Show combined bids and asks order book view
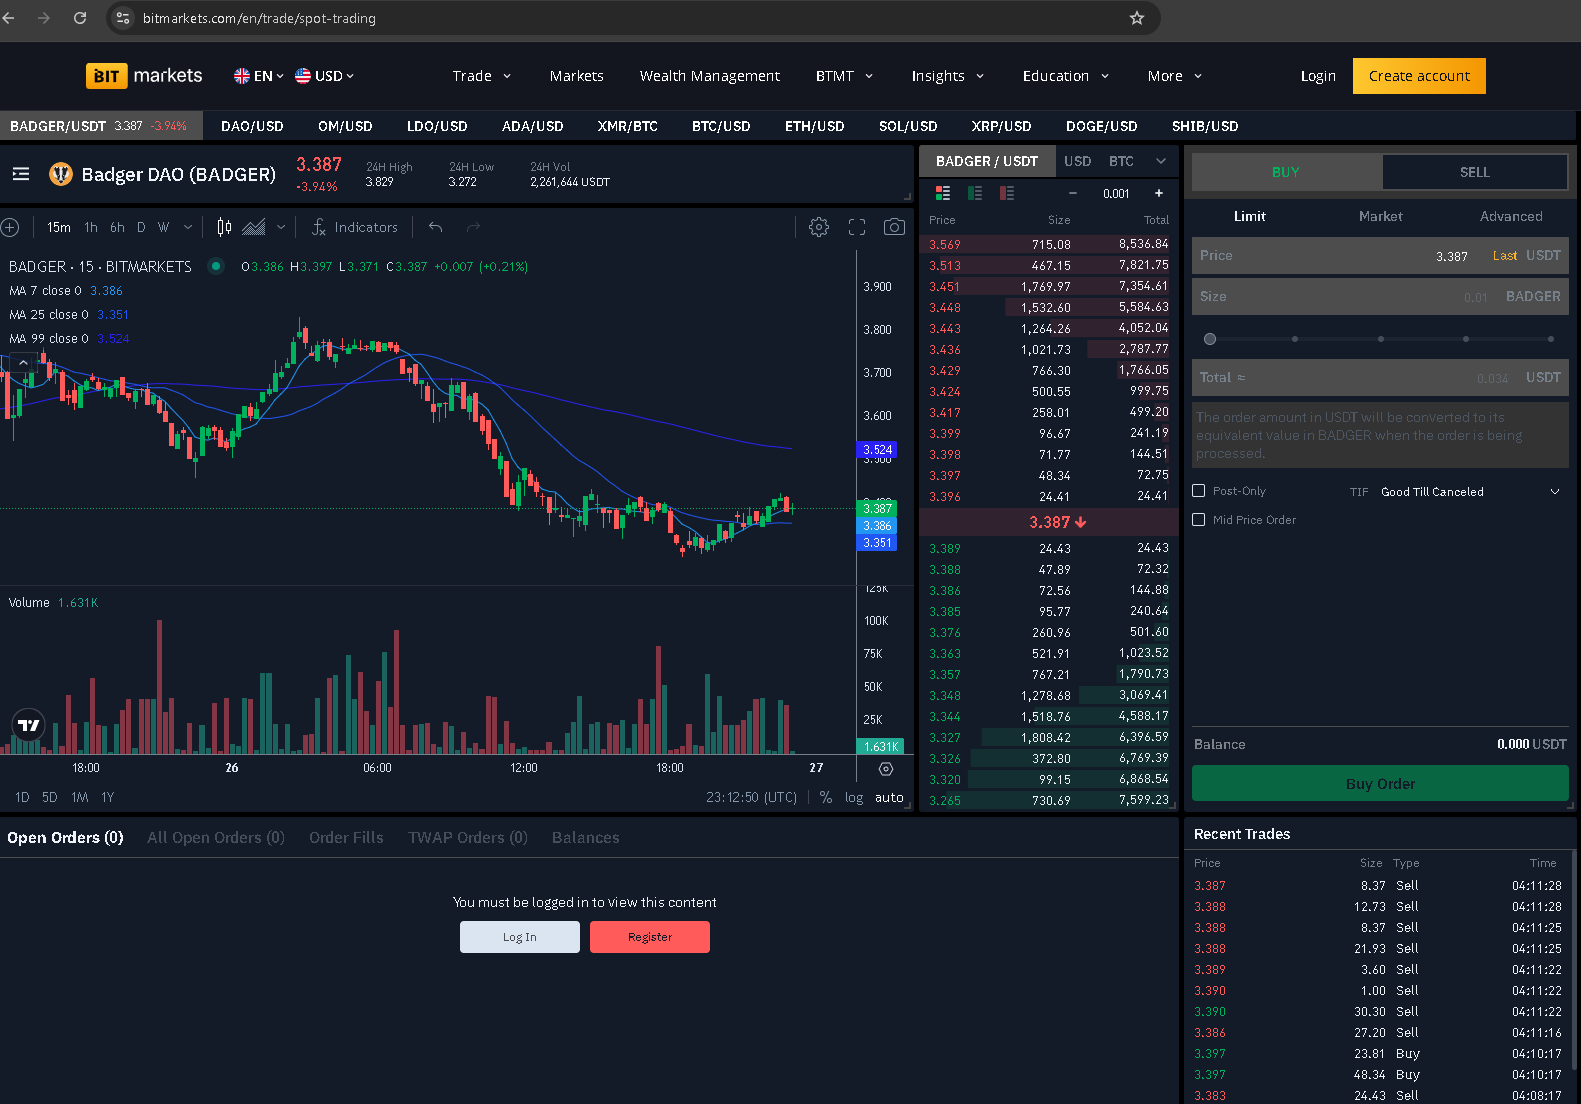The width and height of the screenshot is (1581, 1104). click(943, 193)
